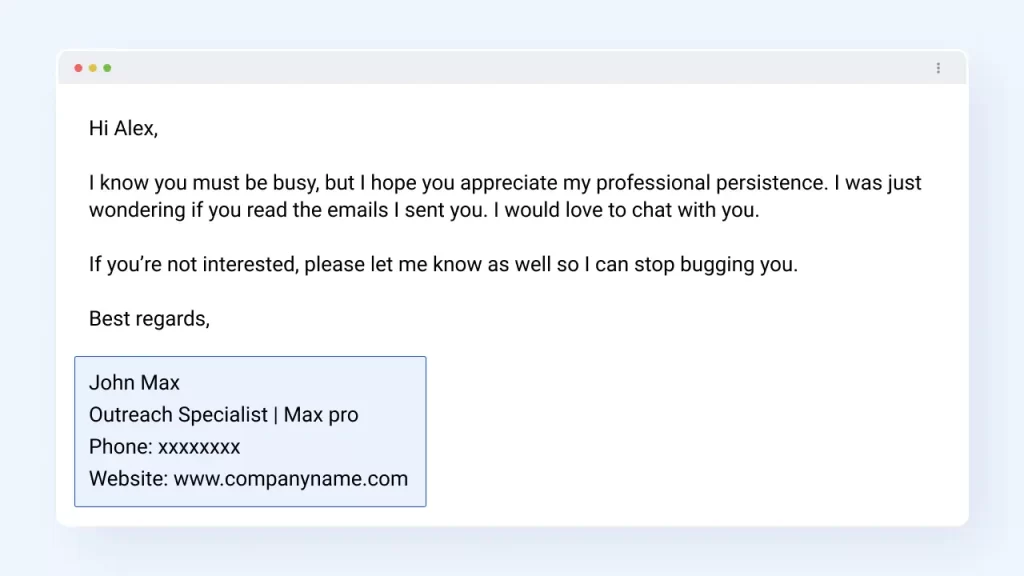
Task: Click the yellow minimize window dot
Action: (x=93, y=68)
